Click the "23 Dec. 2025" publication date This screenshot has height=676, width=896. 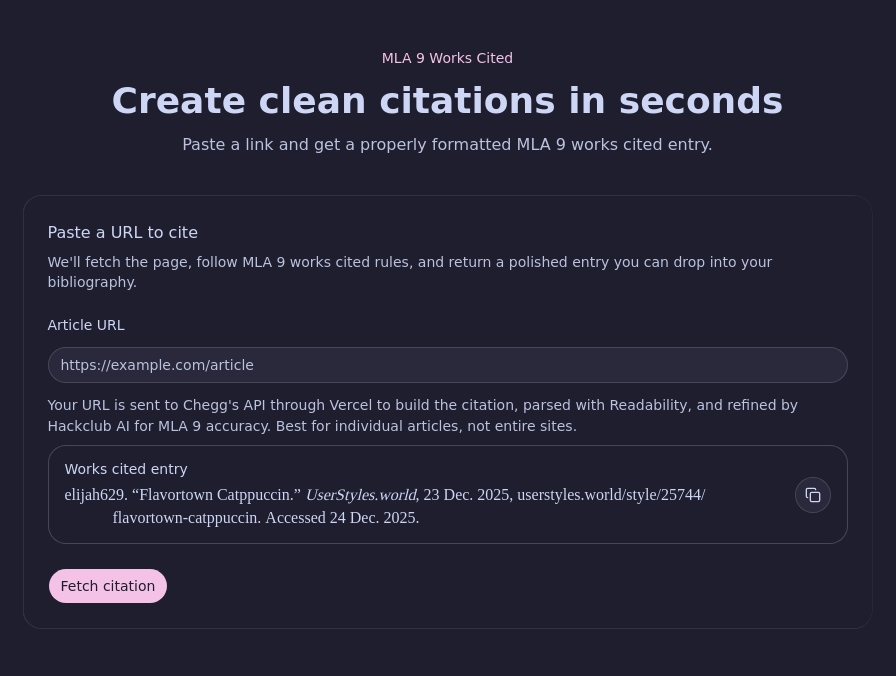(x=466, y=495)
